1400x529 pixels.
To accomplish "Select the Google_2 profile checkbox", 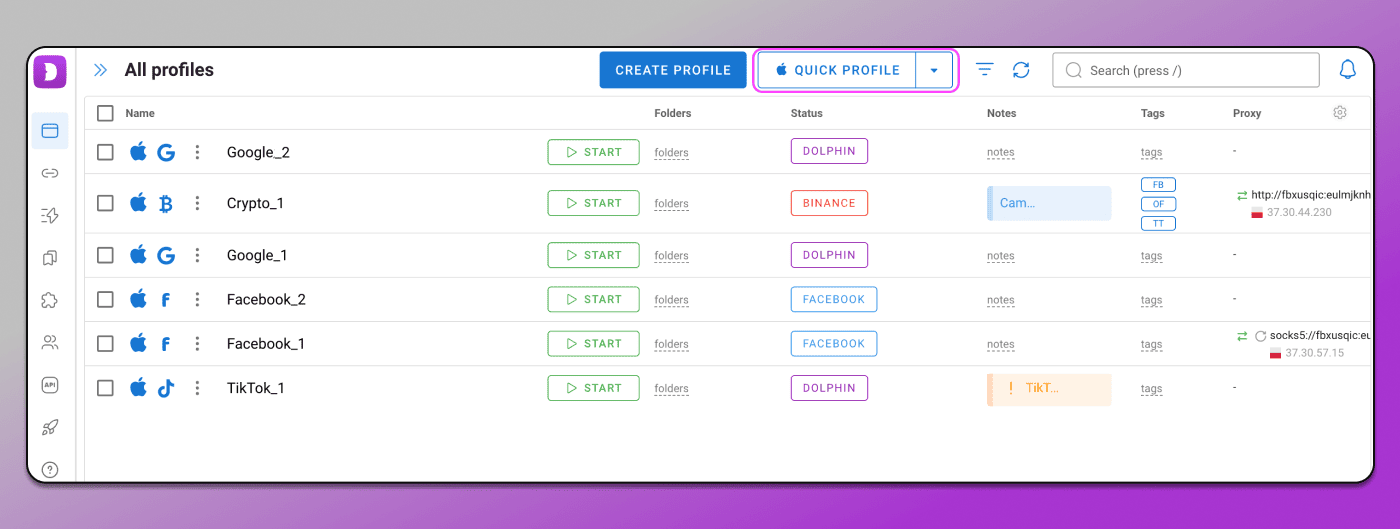I will point(105,152).
